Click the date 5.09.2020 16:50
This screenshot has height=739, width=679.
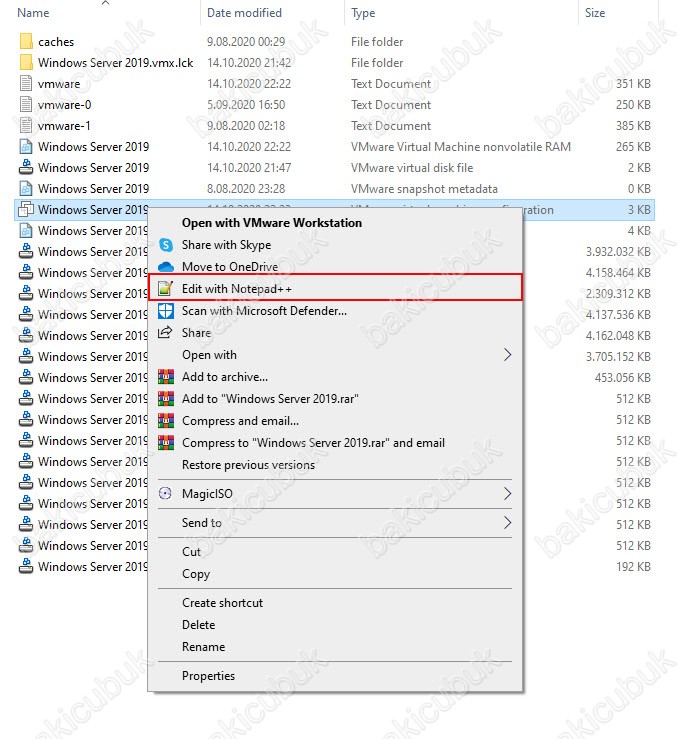[x=246, y=105]
